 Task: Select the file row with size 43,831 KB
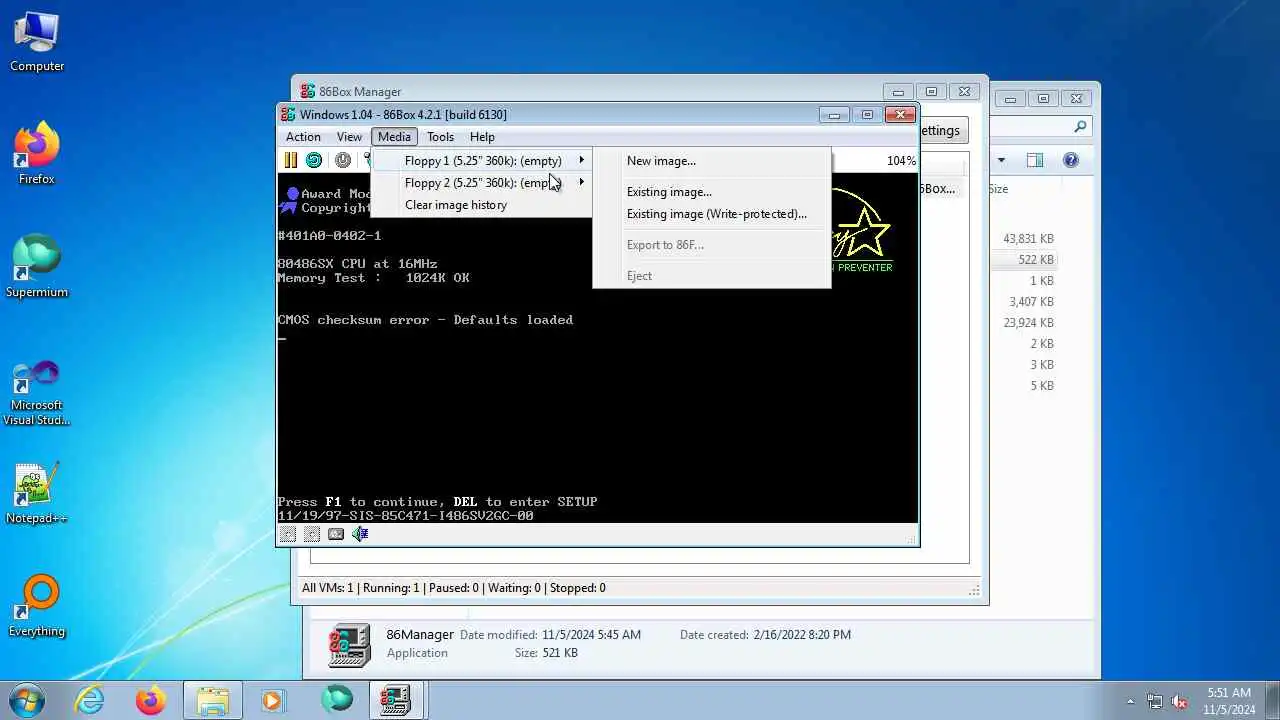tap(1026, 239)
